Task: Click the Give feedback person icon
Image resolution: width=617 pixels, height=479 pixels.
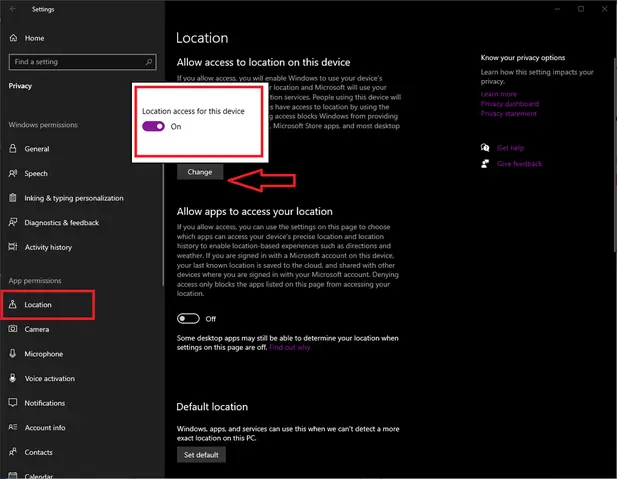Action: (485, 163)
